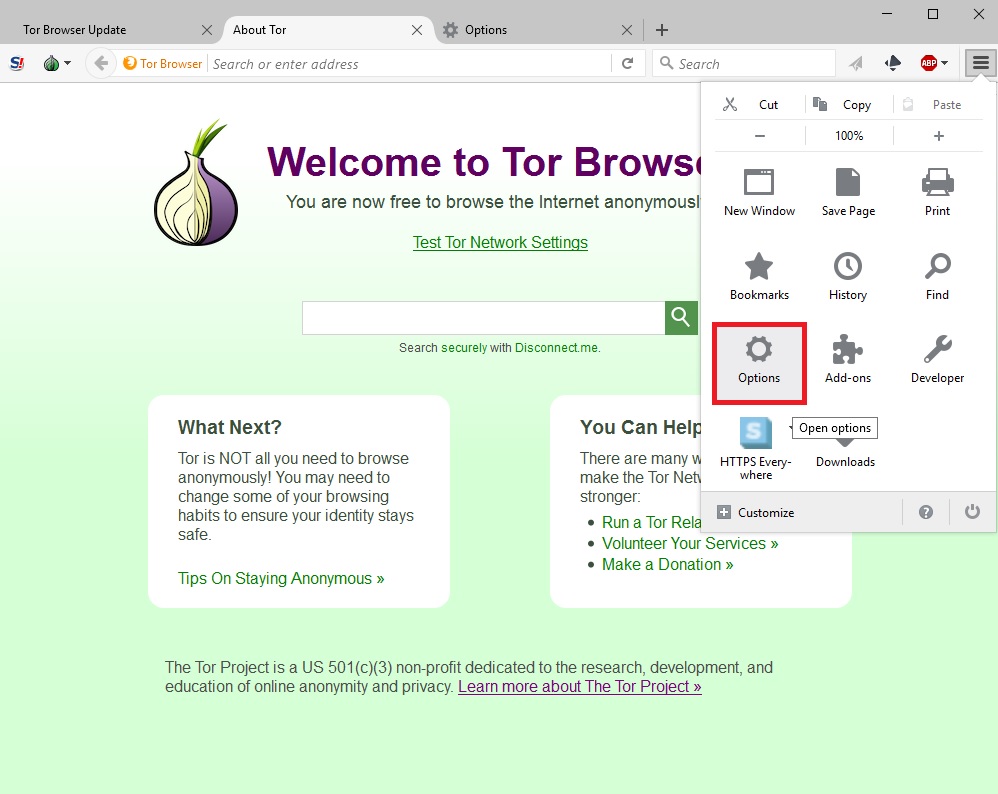Focus the address bar field
This screenshot has width=998, height=794.
(410, 64)
